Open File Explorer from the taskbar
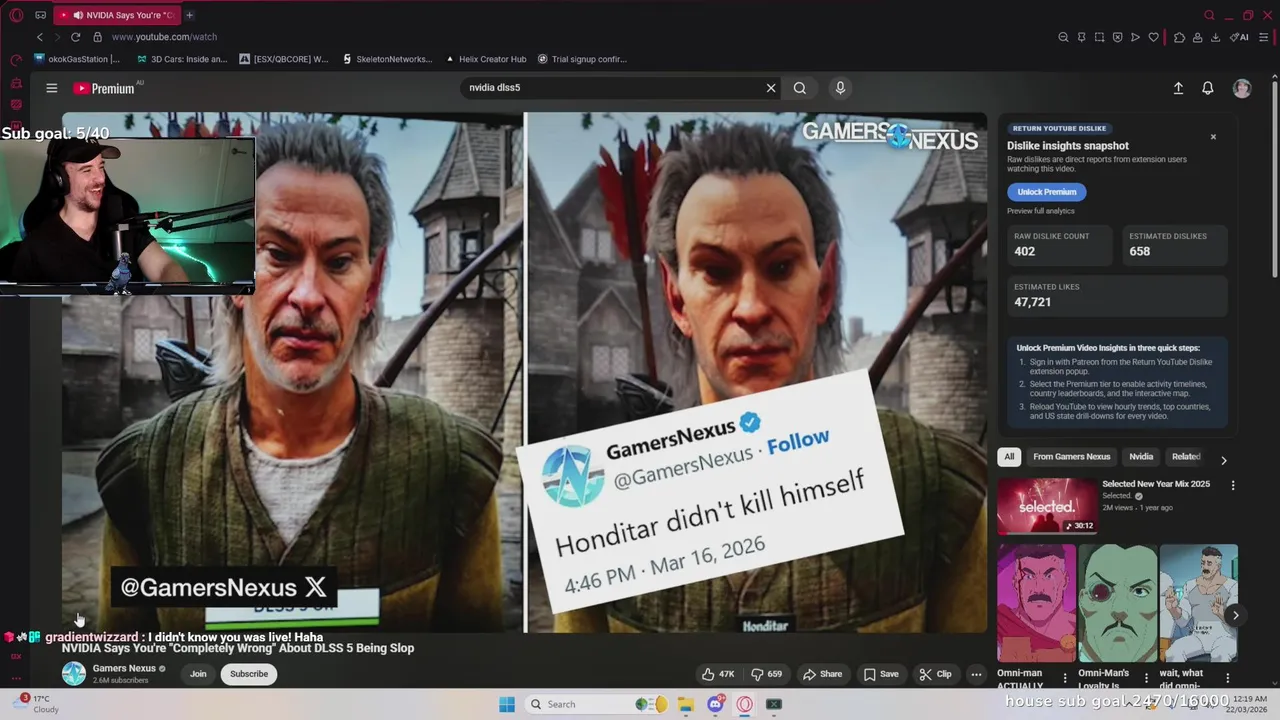Viewport: 1280px width, 720px height. [686, 704]
